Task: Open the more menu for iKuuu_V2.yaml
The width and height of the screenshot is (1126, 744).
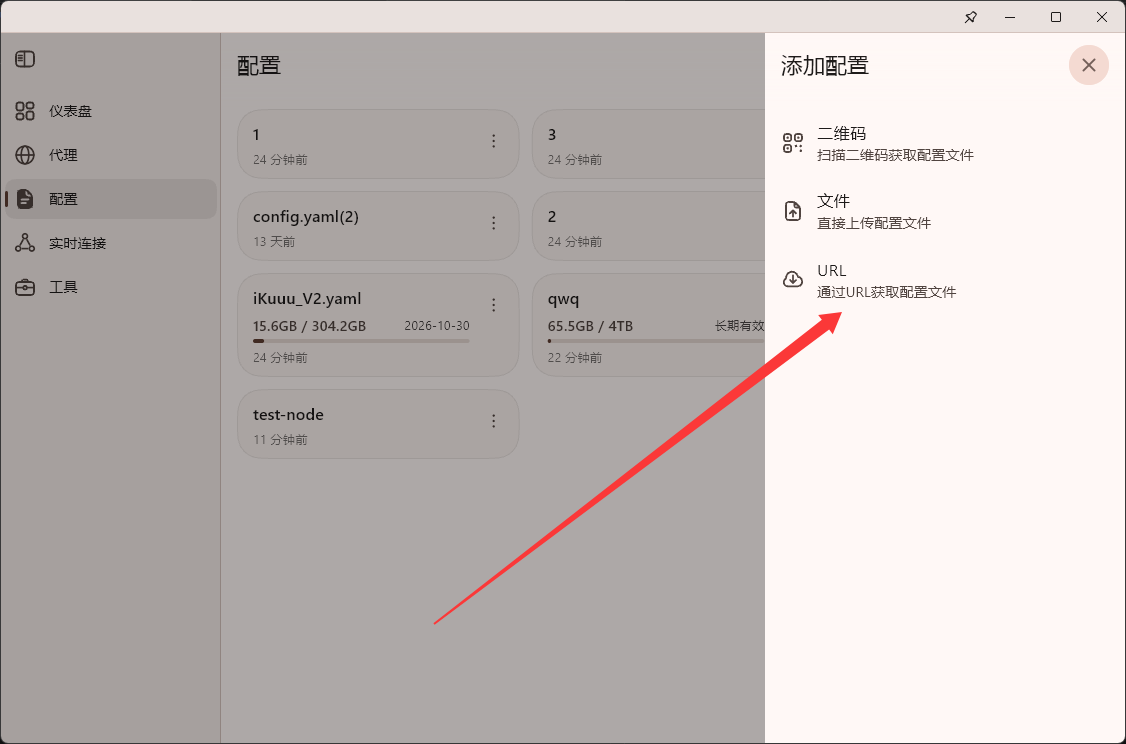Action: [x=493, y=305]
